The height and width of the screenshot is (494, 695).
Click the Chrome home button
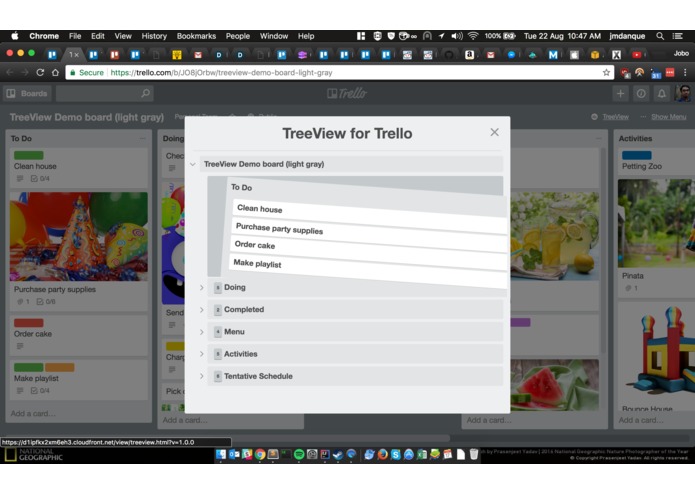coord(55,72)
